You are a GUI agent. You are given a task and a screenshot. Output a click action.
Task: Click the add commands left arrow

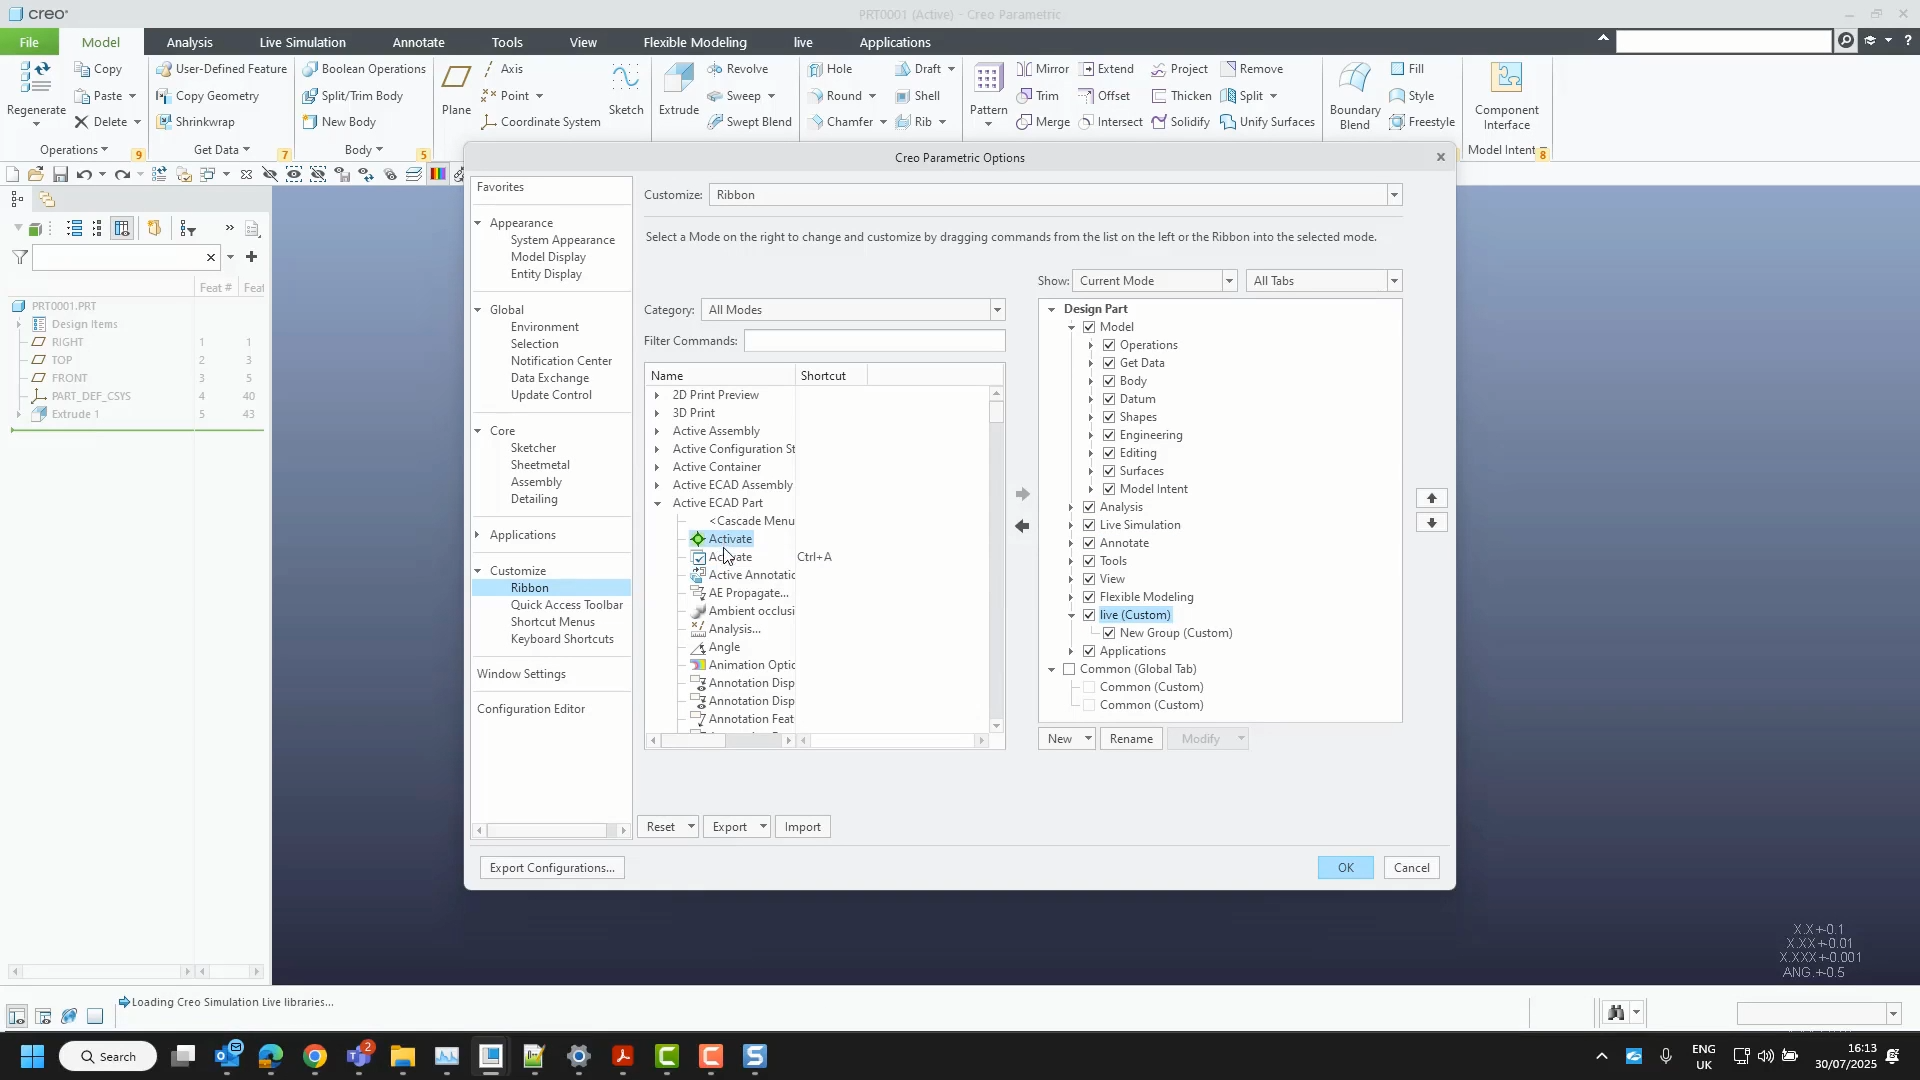1022,526
